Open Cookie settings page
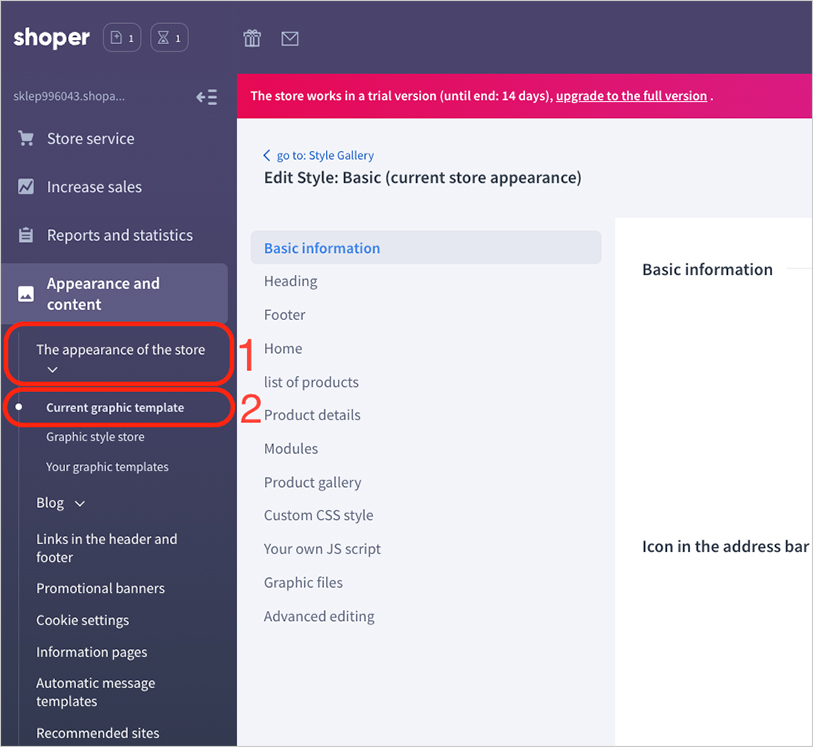813x747 pixels. point(82,621)
